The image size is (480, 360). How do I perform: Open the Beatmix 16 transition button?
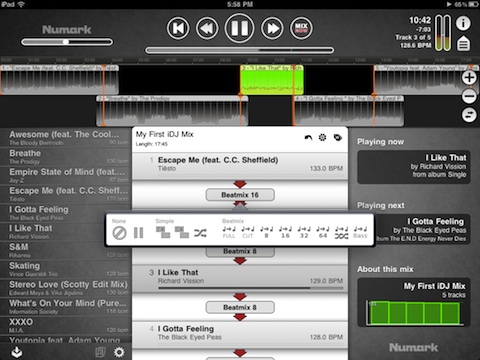pos(240,195)
